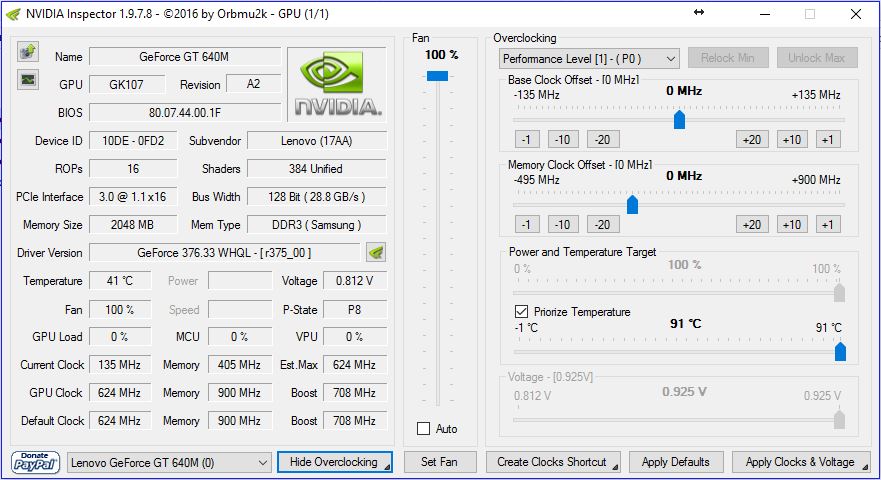Click the fan speed vertical slider handle
The height and width of the screenshot is (480, 881).
click(437, 76)
